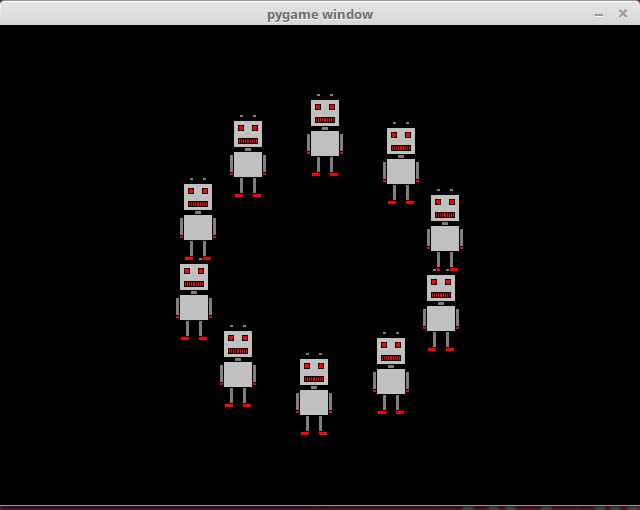
Task: Pick the lower of the two right-side robots
Action: tap(441, 312)
